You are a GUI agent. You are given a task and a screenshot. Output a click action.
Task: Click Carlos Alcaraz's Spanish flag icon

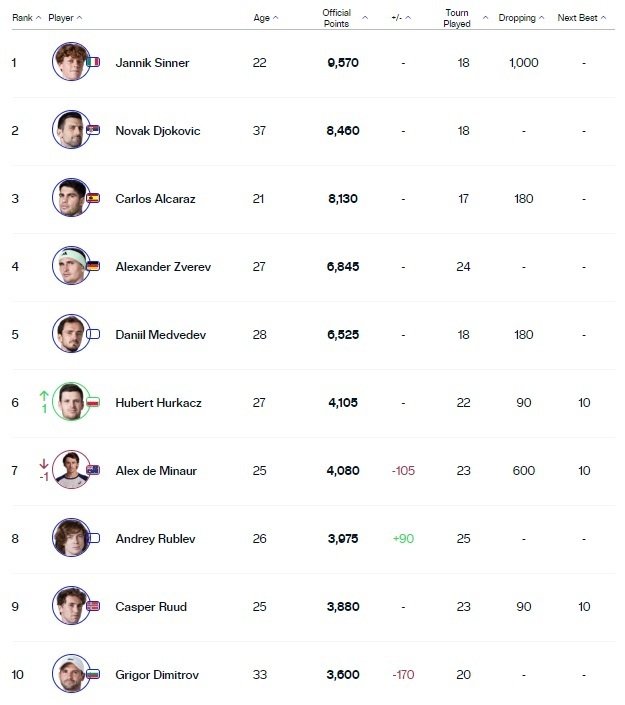94,198
